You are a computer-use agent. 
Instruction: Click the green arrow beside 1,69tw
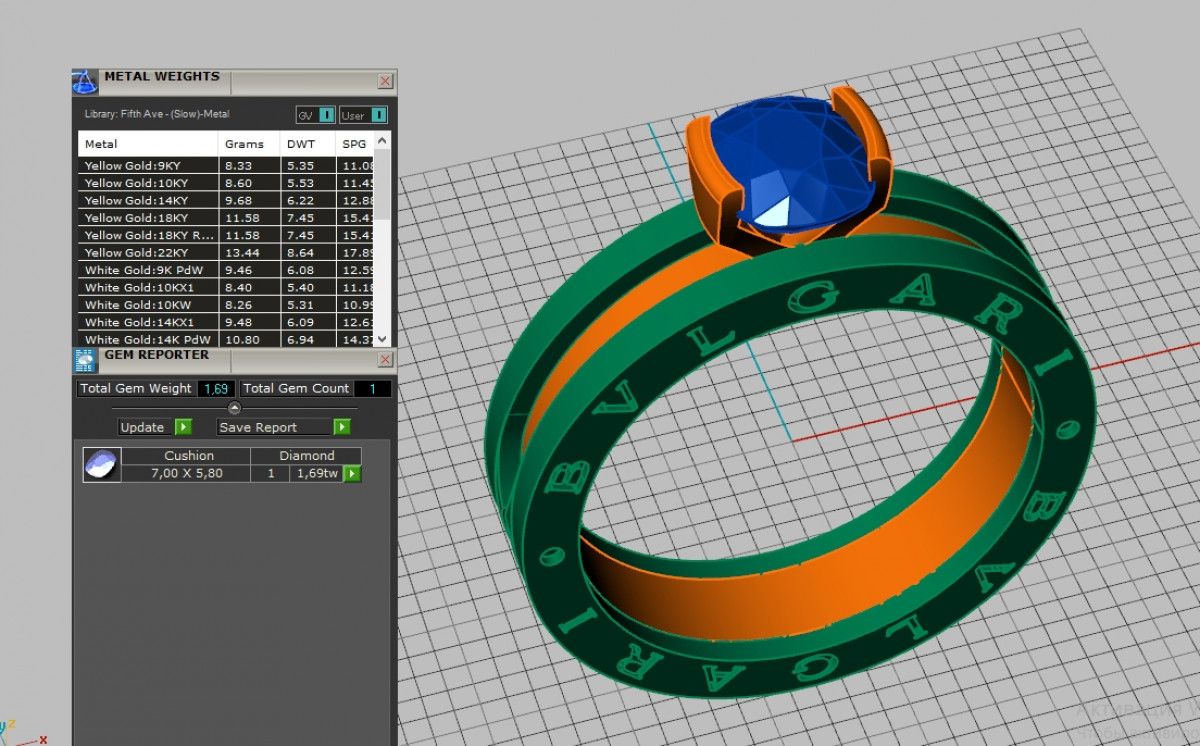tap(351, 473)
